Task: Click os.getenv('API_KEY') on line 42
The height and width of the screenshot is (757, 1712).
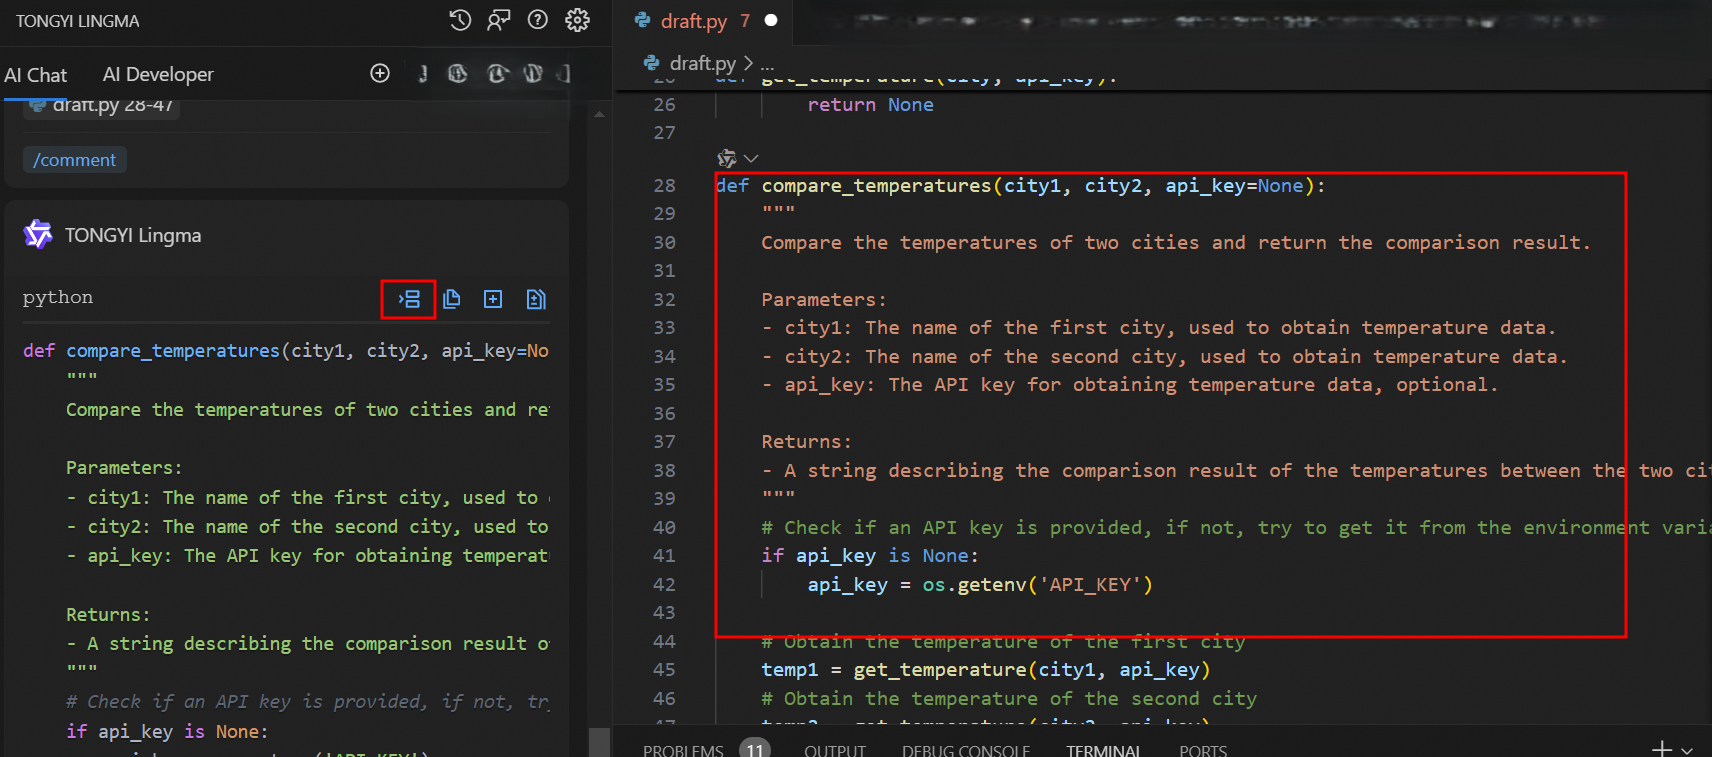Action: [1037, 584]
